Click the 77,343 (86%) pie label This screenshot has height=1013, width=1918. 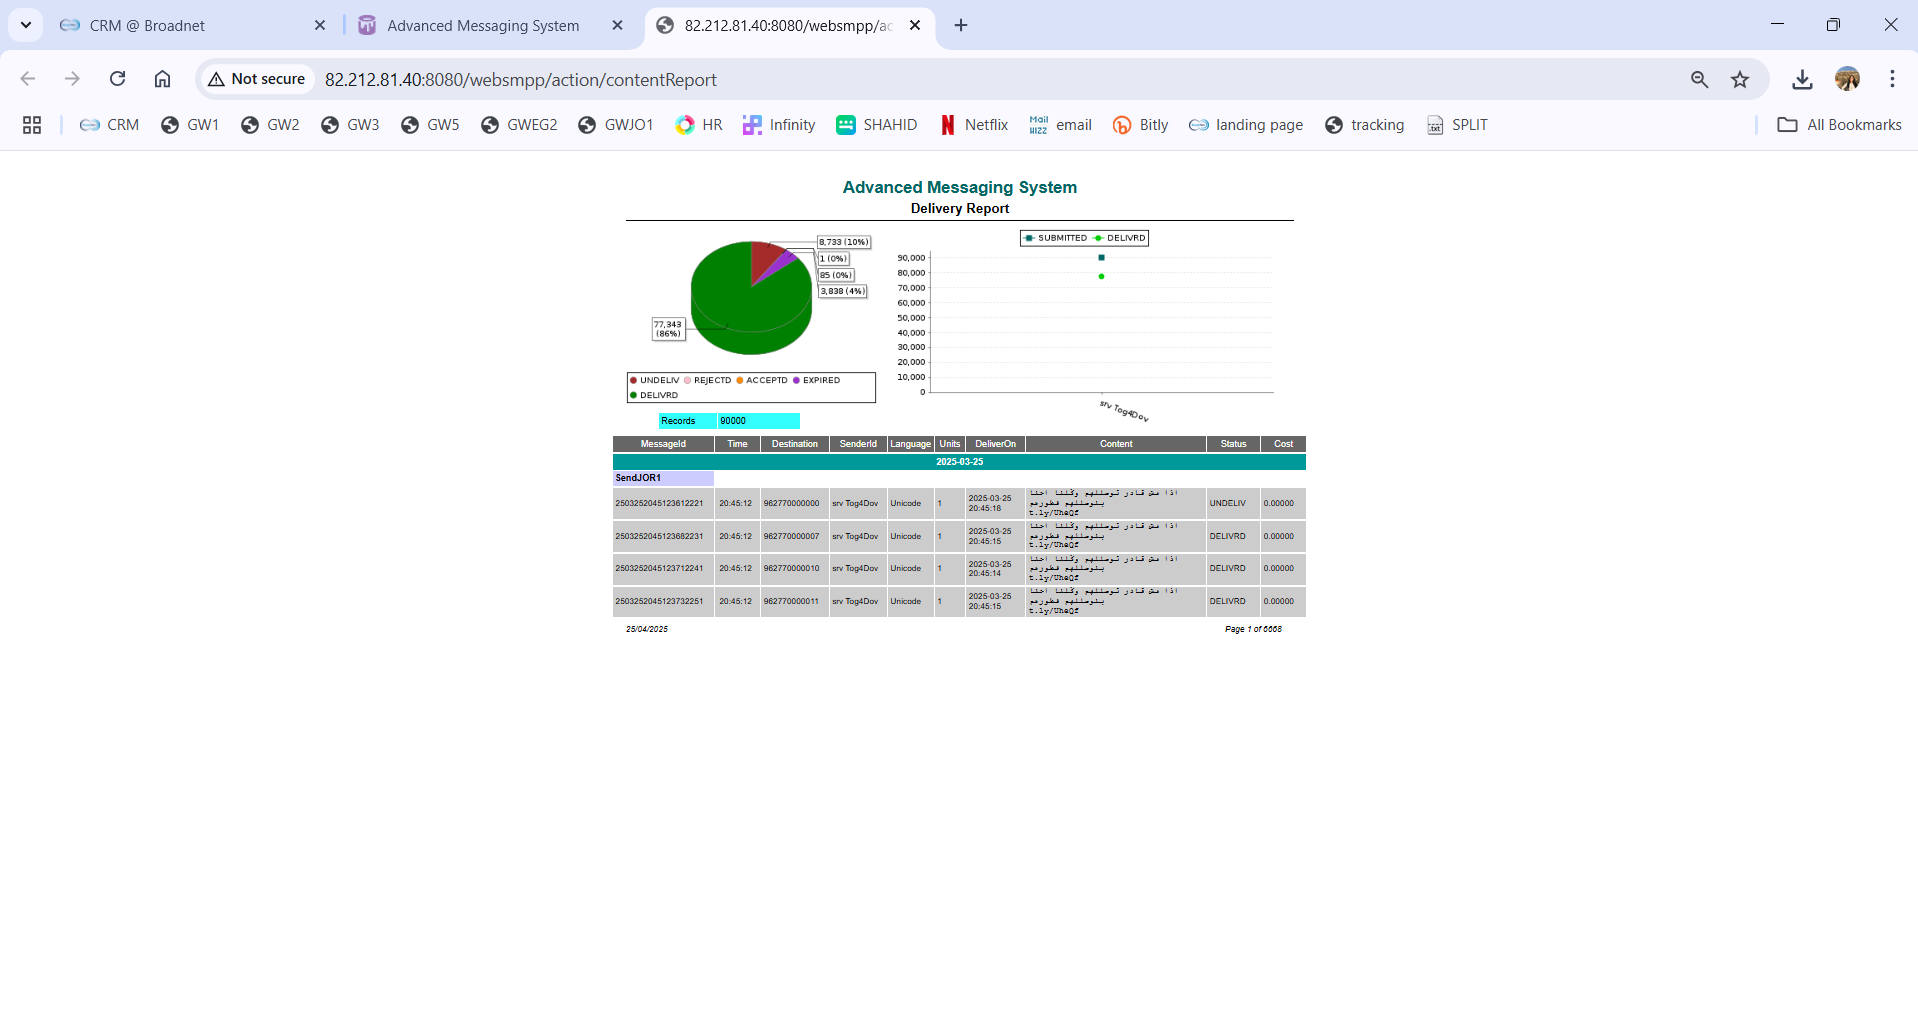pyautogui.click(x=668, y=329)
